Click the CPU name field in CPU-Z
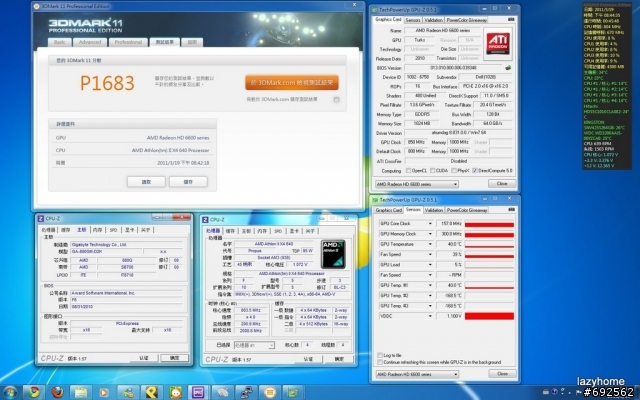Image resolution: width=640 pixels, height=400 pixels. pyautogui.click(x=274, y=244)
